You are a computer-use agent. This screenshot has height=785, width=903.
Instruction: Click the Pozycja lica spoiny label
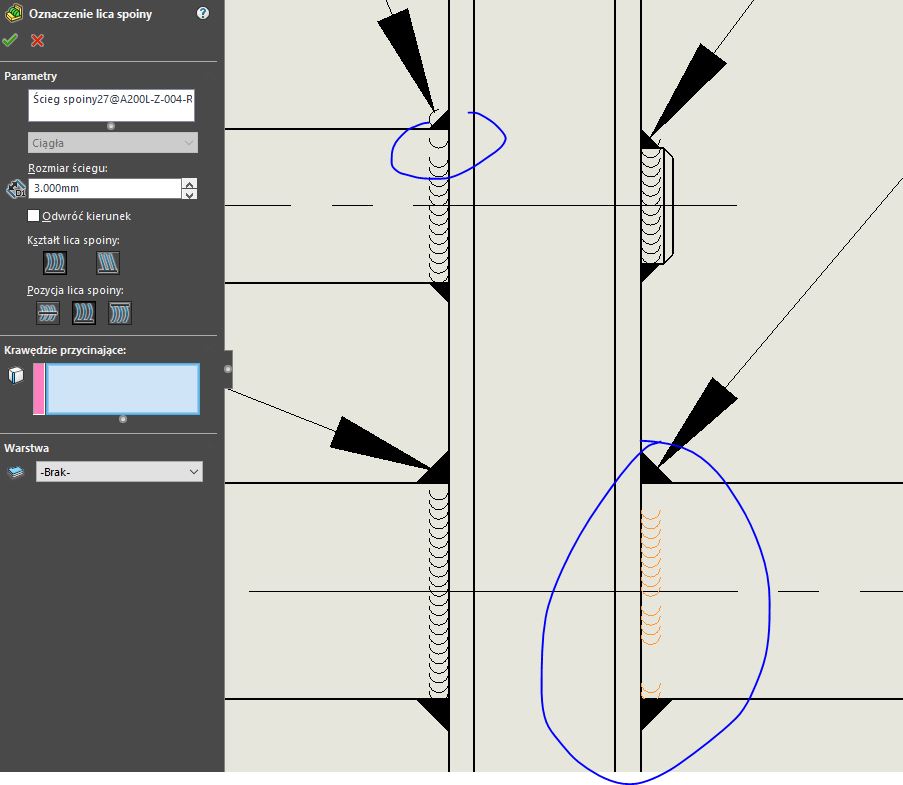[x=75, y=290]
